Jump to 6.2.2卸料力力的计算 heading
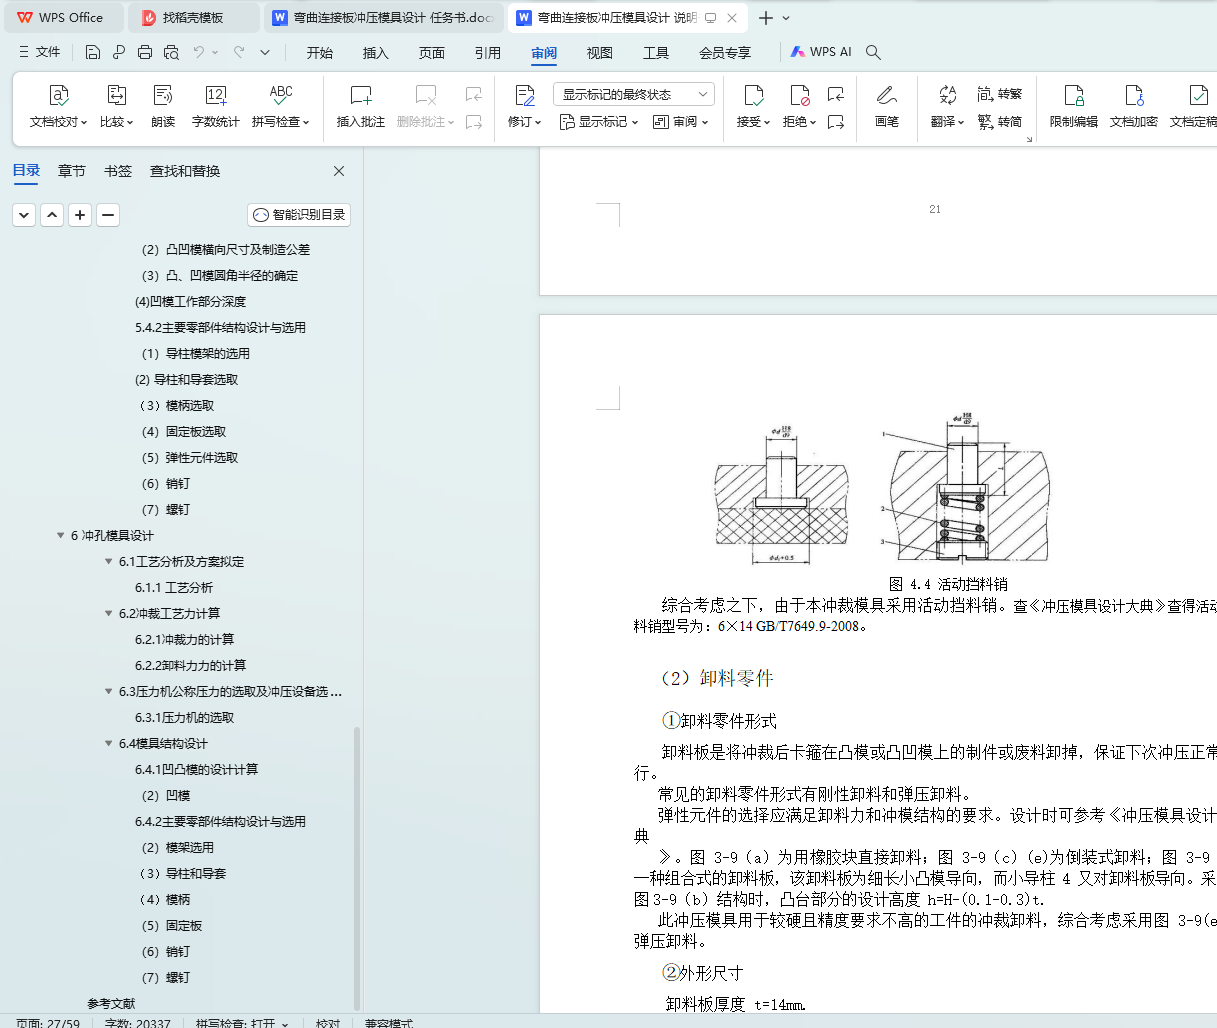Image resolution: width=1217 pixels, height=1028 pixels. 190,665
